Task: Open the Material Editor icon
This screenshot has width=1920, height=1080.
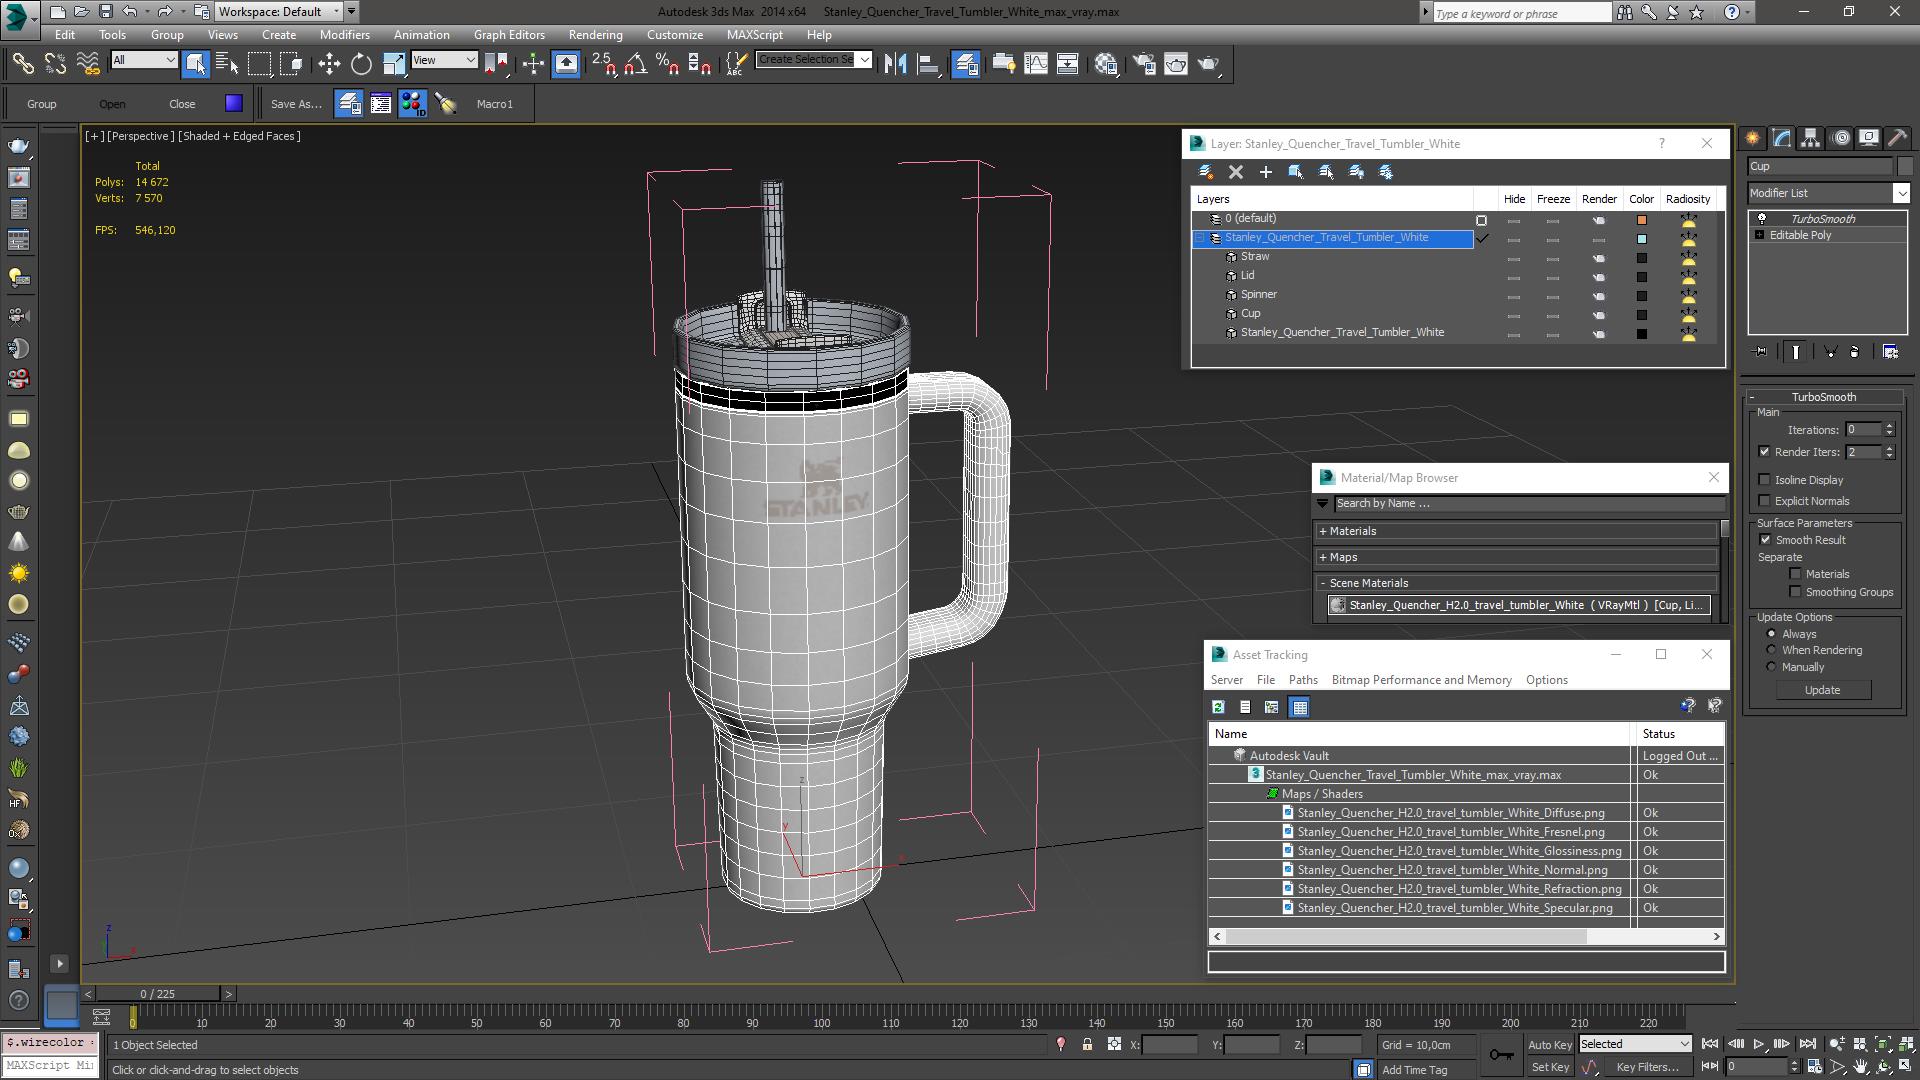Action: coord(1106,64)
